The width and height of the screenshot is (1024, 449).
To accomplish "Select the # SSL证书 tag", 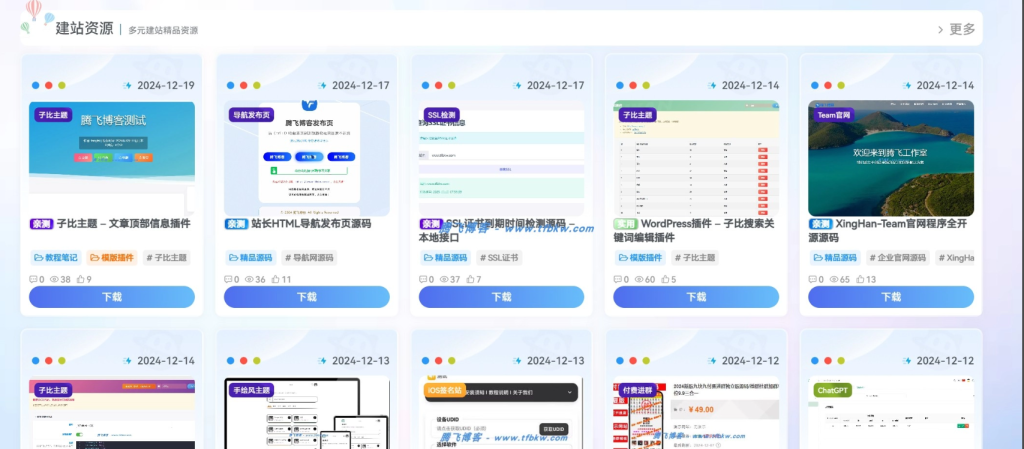I will tap(499, 258).
